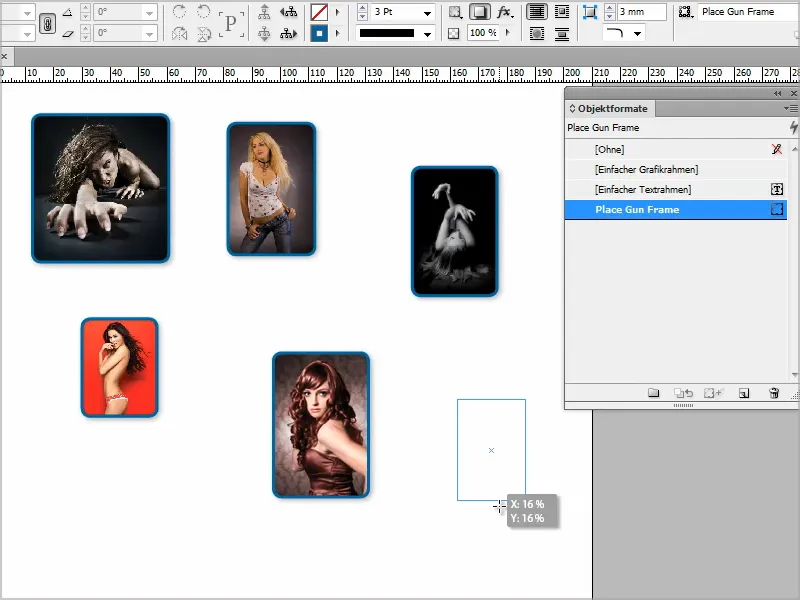This screenshot has width=800, height=600.
Task: Toggle the drop shadow button
Action: (x=480, y=12)
